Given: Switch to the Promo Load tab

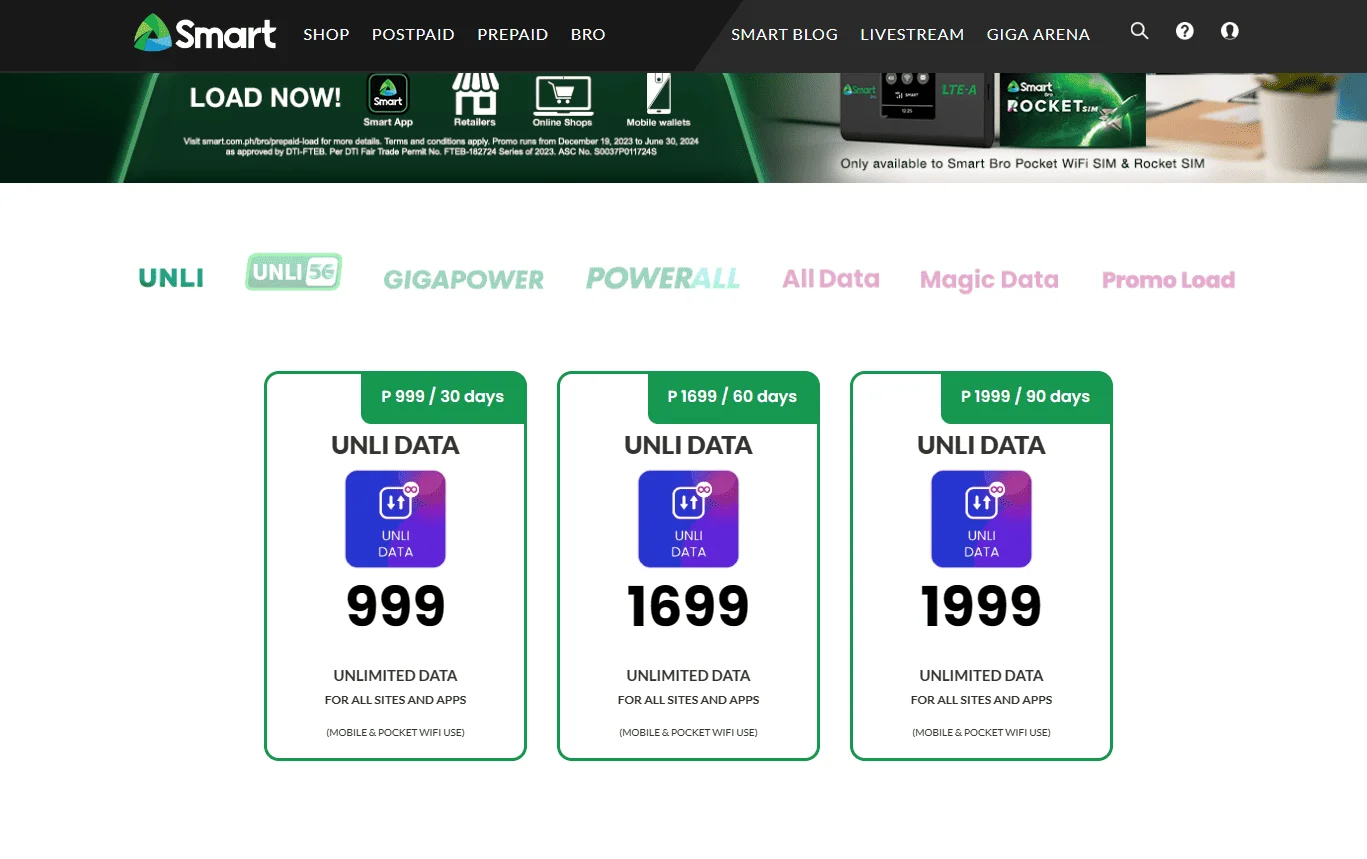Looking at the screenshot, I should click(x=1168, y=280).
